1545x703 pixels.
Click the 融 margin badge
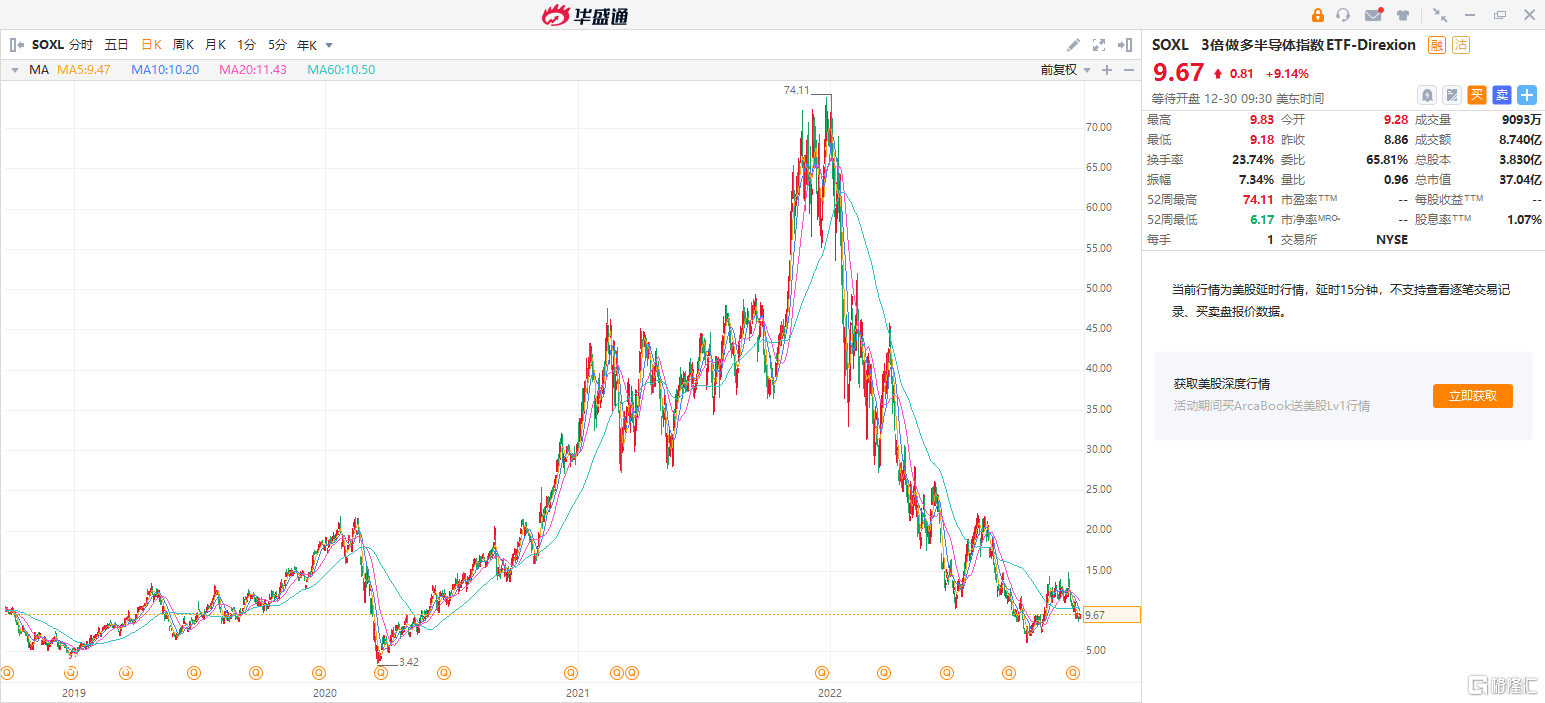point(1437,45)
